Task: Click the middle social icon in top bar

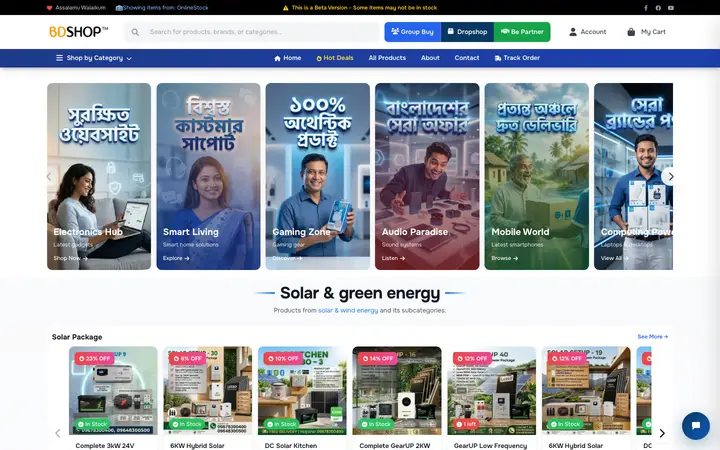Action: (658, 8)
